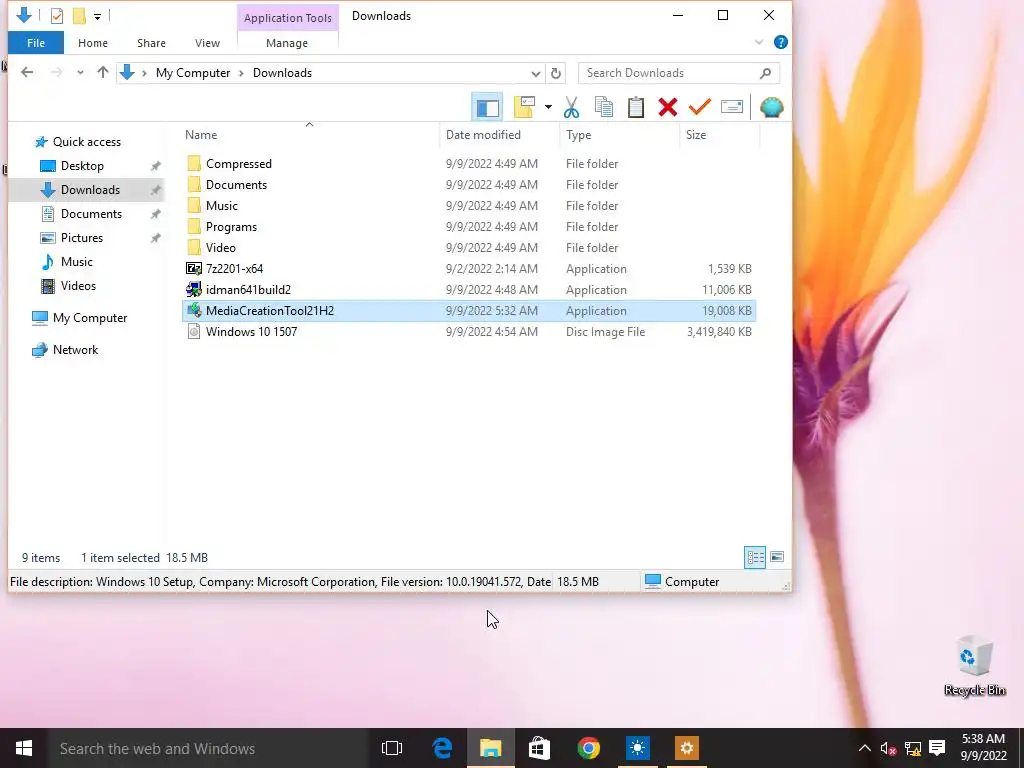Click the Cut scissors icon in toolbar

point(571,108)
